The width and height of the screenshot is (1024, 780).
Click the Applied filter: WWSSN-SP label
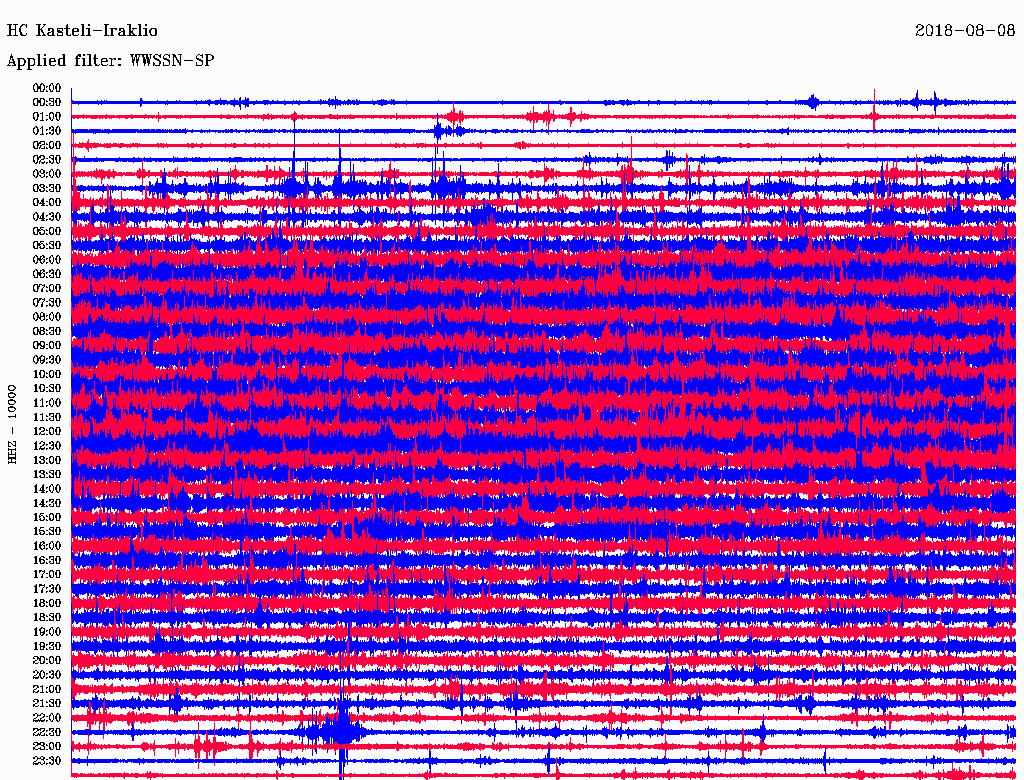110,61
